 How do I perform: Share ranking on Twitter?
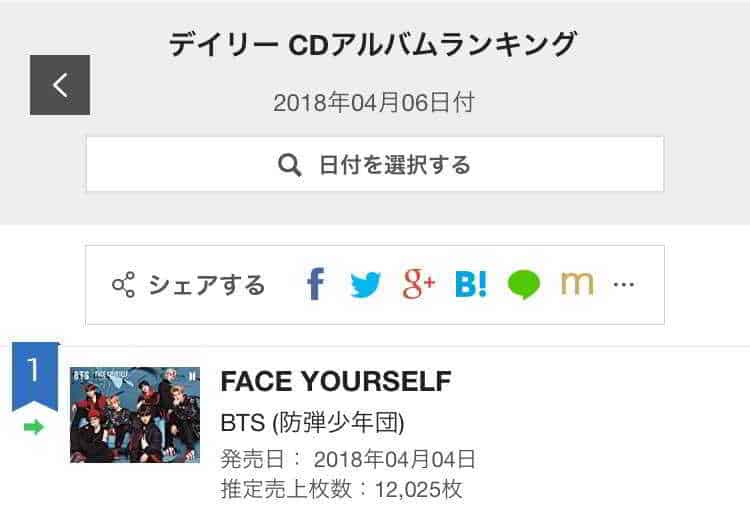pos(366,286)
